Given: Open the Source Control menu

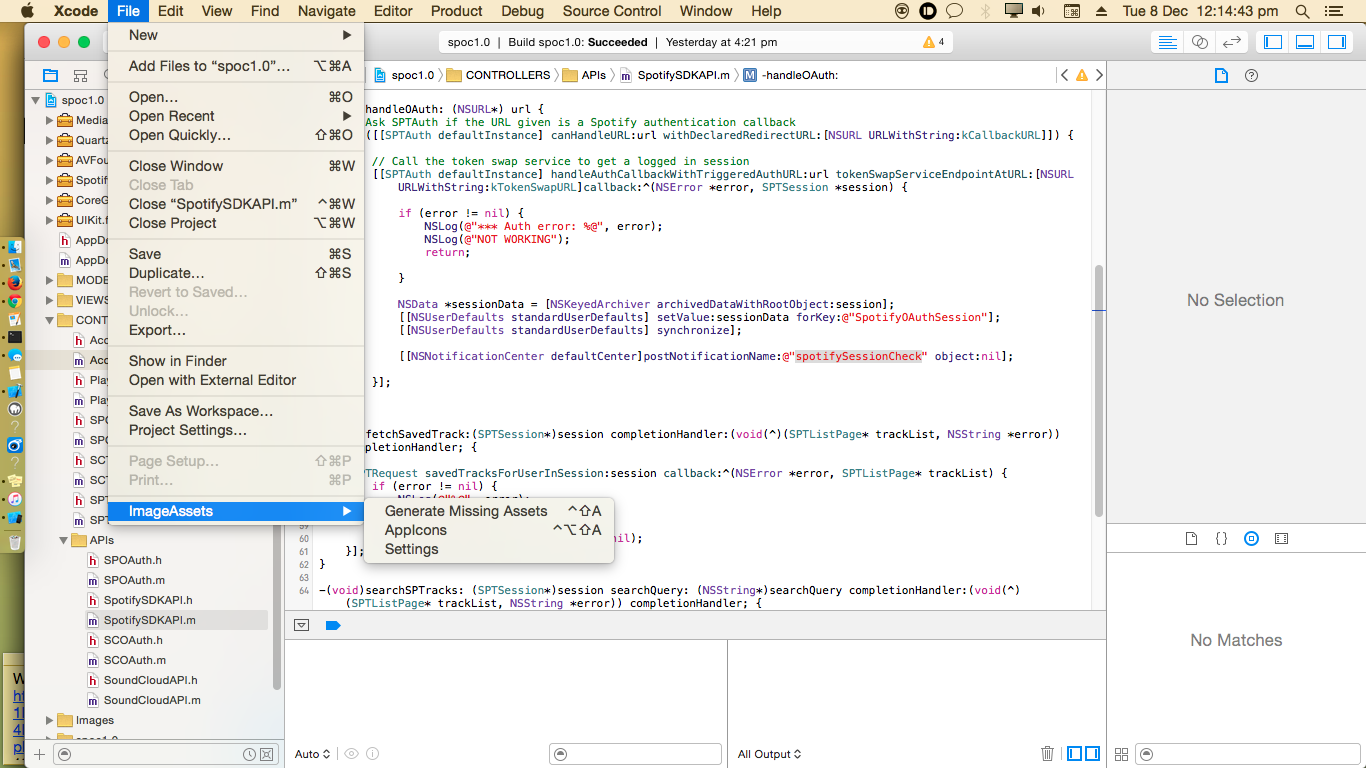Looking at the screenshot, I should (x=612, y=11).
